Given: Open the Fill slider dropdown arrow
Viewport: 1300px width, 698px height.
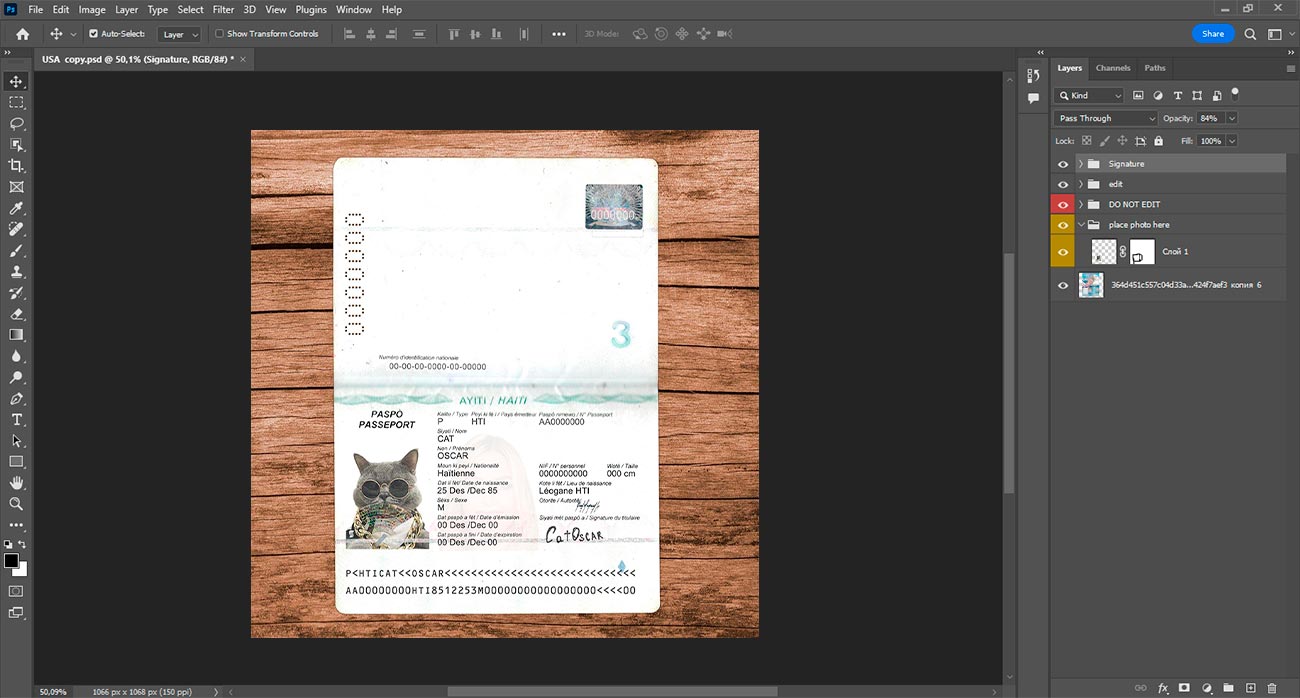Looking at the screenshot, I should pyautogui.click(x=1231, y=141).
